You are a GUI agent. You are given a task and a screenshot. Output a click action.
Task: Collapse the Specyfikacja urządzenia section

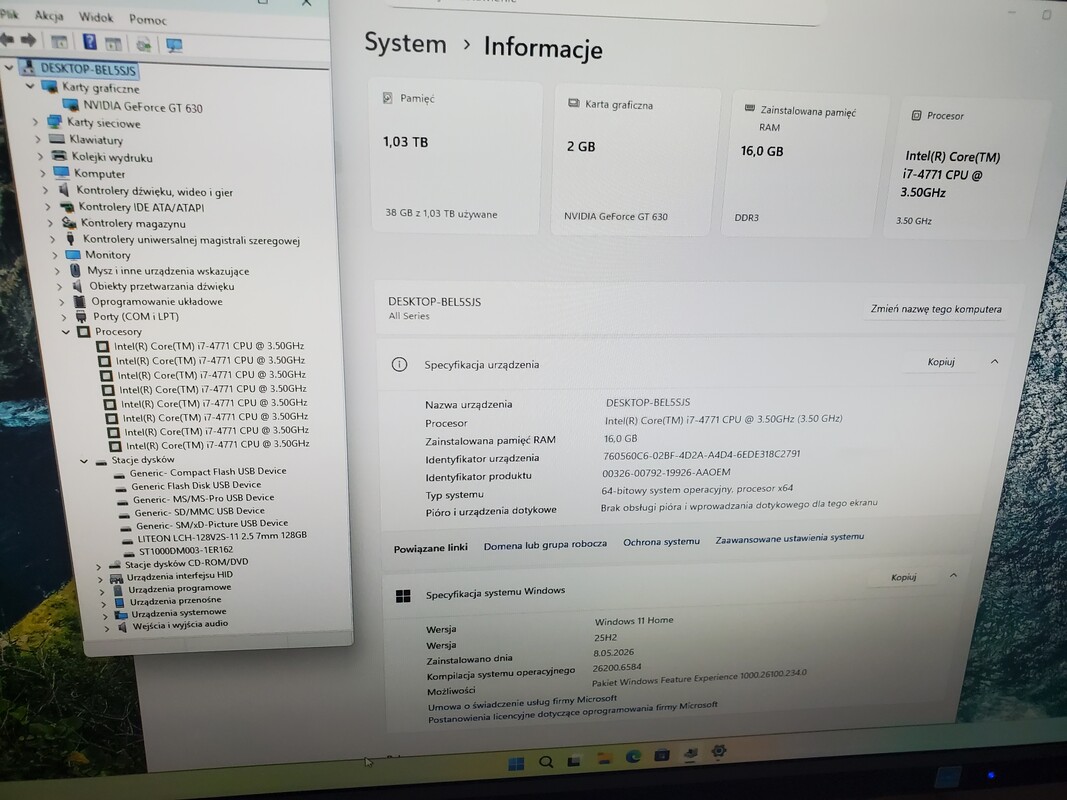tap(994, 362)
